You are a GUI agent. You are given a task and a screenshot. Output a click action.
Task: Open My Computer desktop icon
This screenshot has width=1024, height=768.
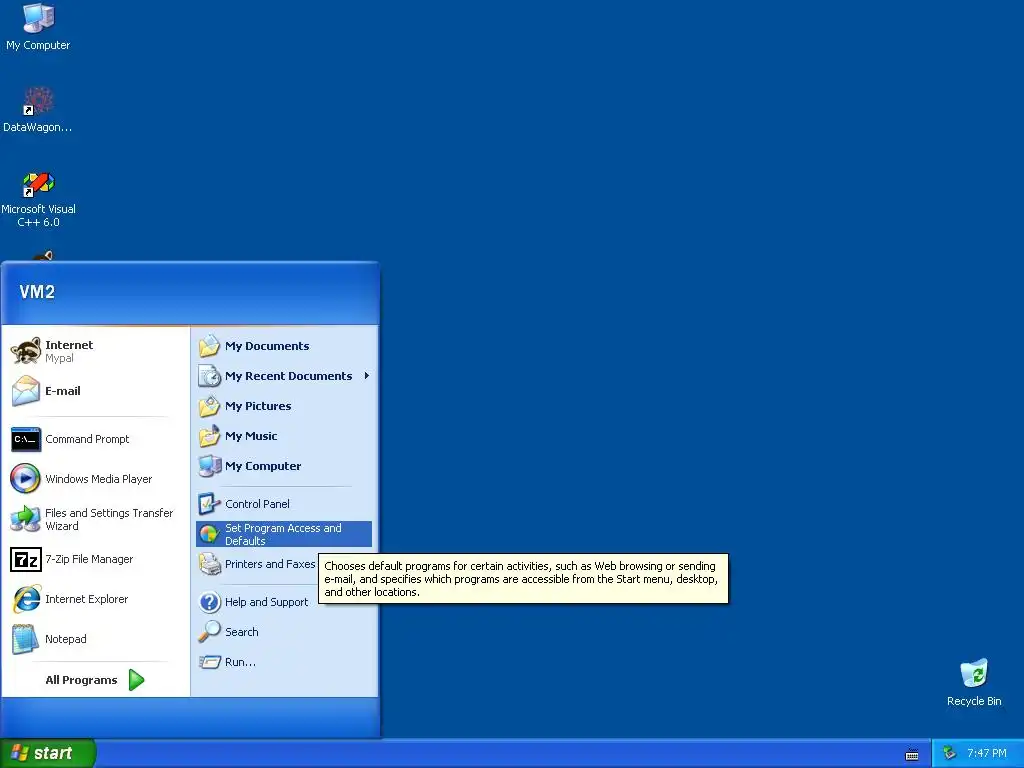[38, 27]
